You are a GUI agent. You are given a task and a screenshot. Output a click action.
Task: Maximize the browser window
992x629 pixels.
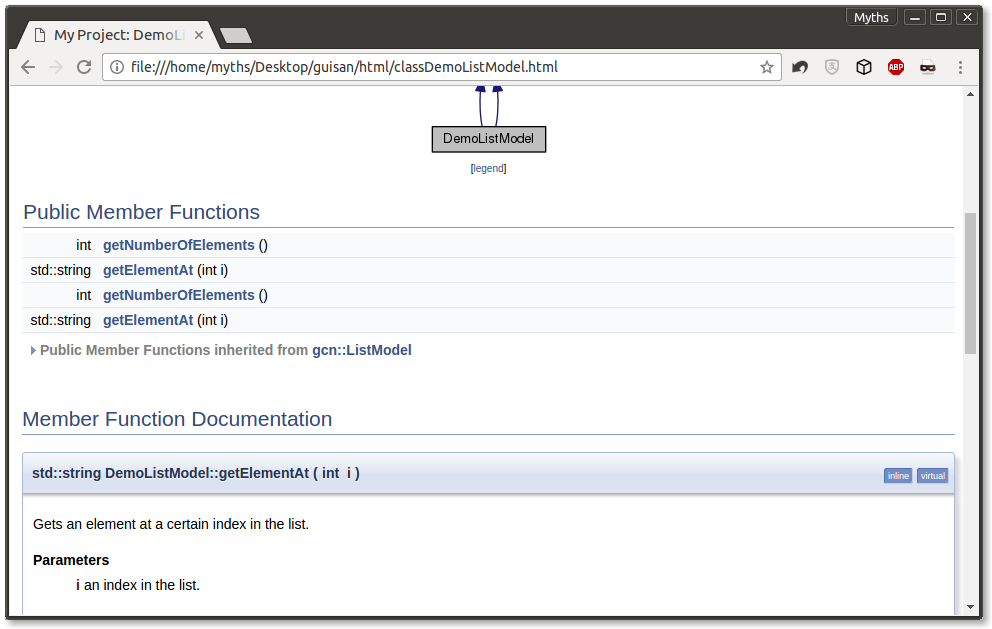point(941,17)
